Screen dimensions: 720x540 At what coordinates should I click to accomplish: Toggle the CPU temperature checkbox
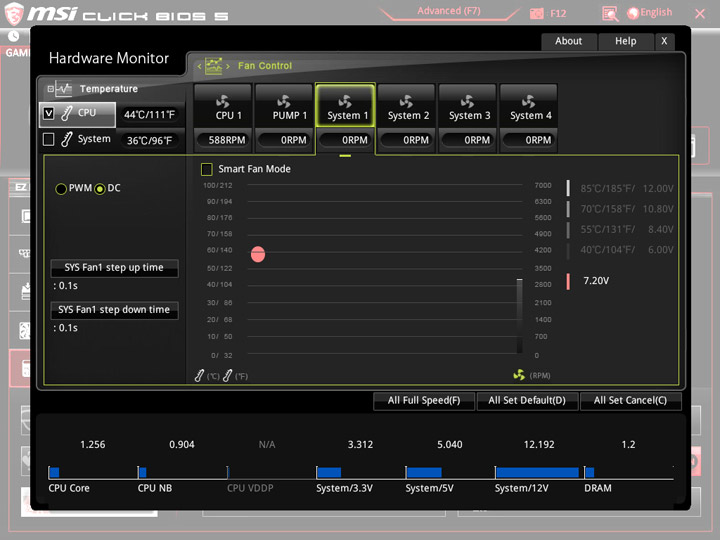pos(48,113)
